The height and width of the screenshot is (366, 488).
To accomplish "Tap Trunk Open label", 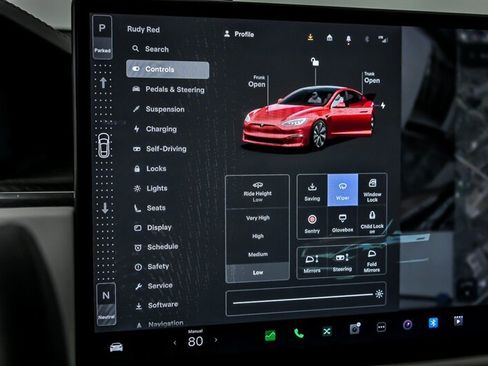I will (372, 78).
